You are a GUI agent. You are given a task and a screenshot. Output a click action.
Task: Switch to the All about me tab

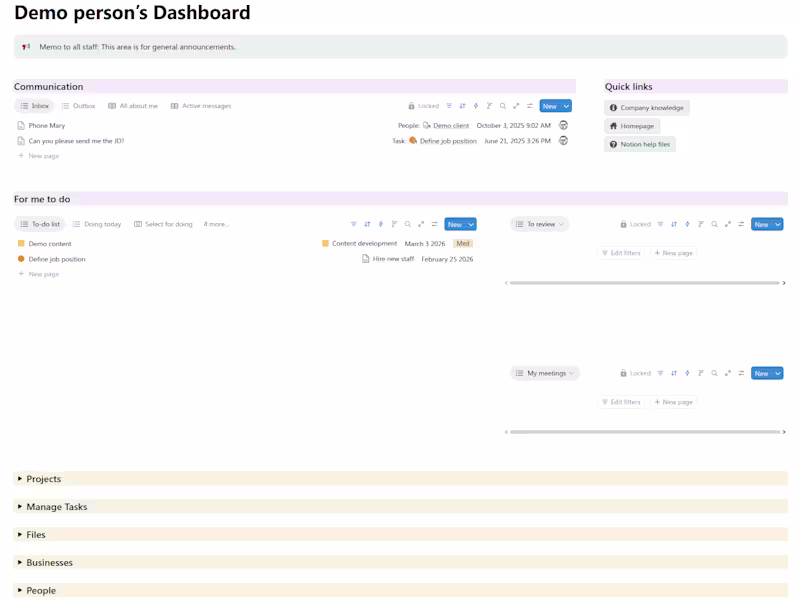pos(133,106)
